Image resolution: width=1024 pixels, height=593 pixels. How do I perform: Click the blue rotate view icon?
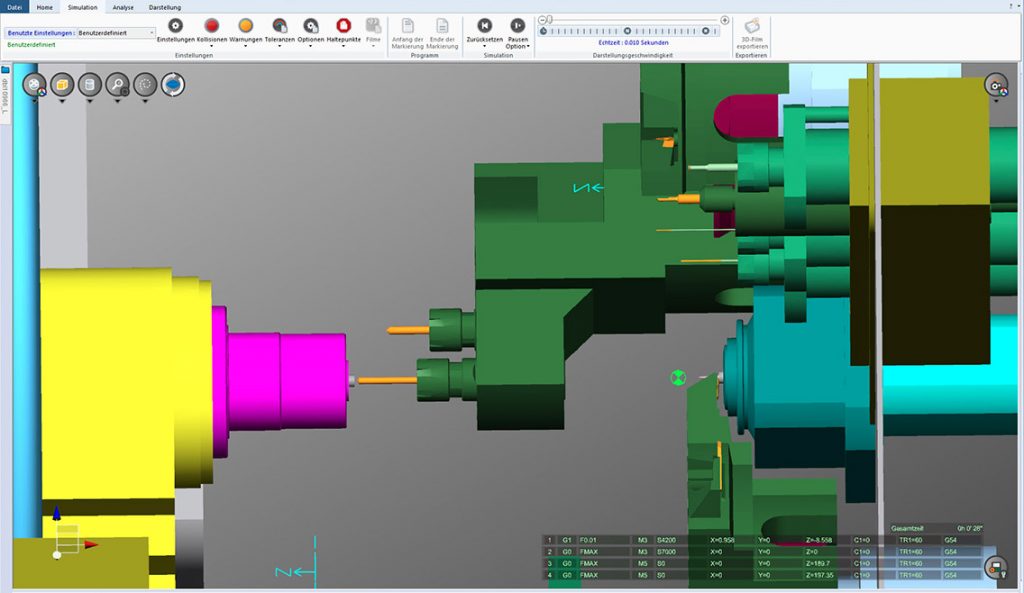click(x=173, y=84)
